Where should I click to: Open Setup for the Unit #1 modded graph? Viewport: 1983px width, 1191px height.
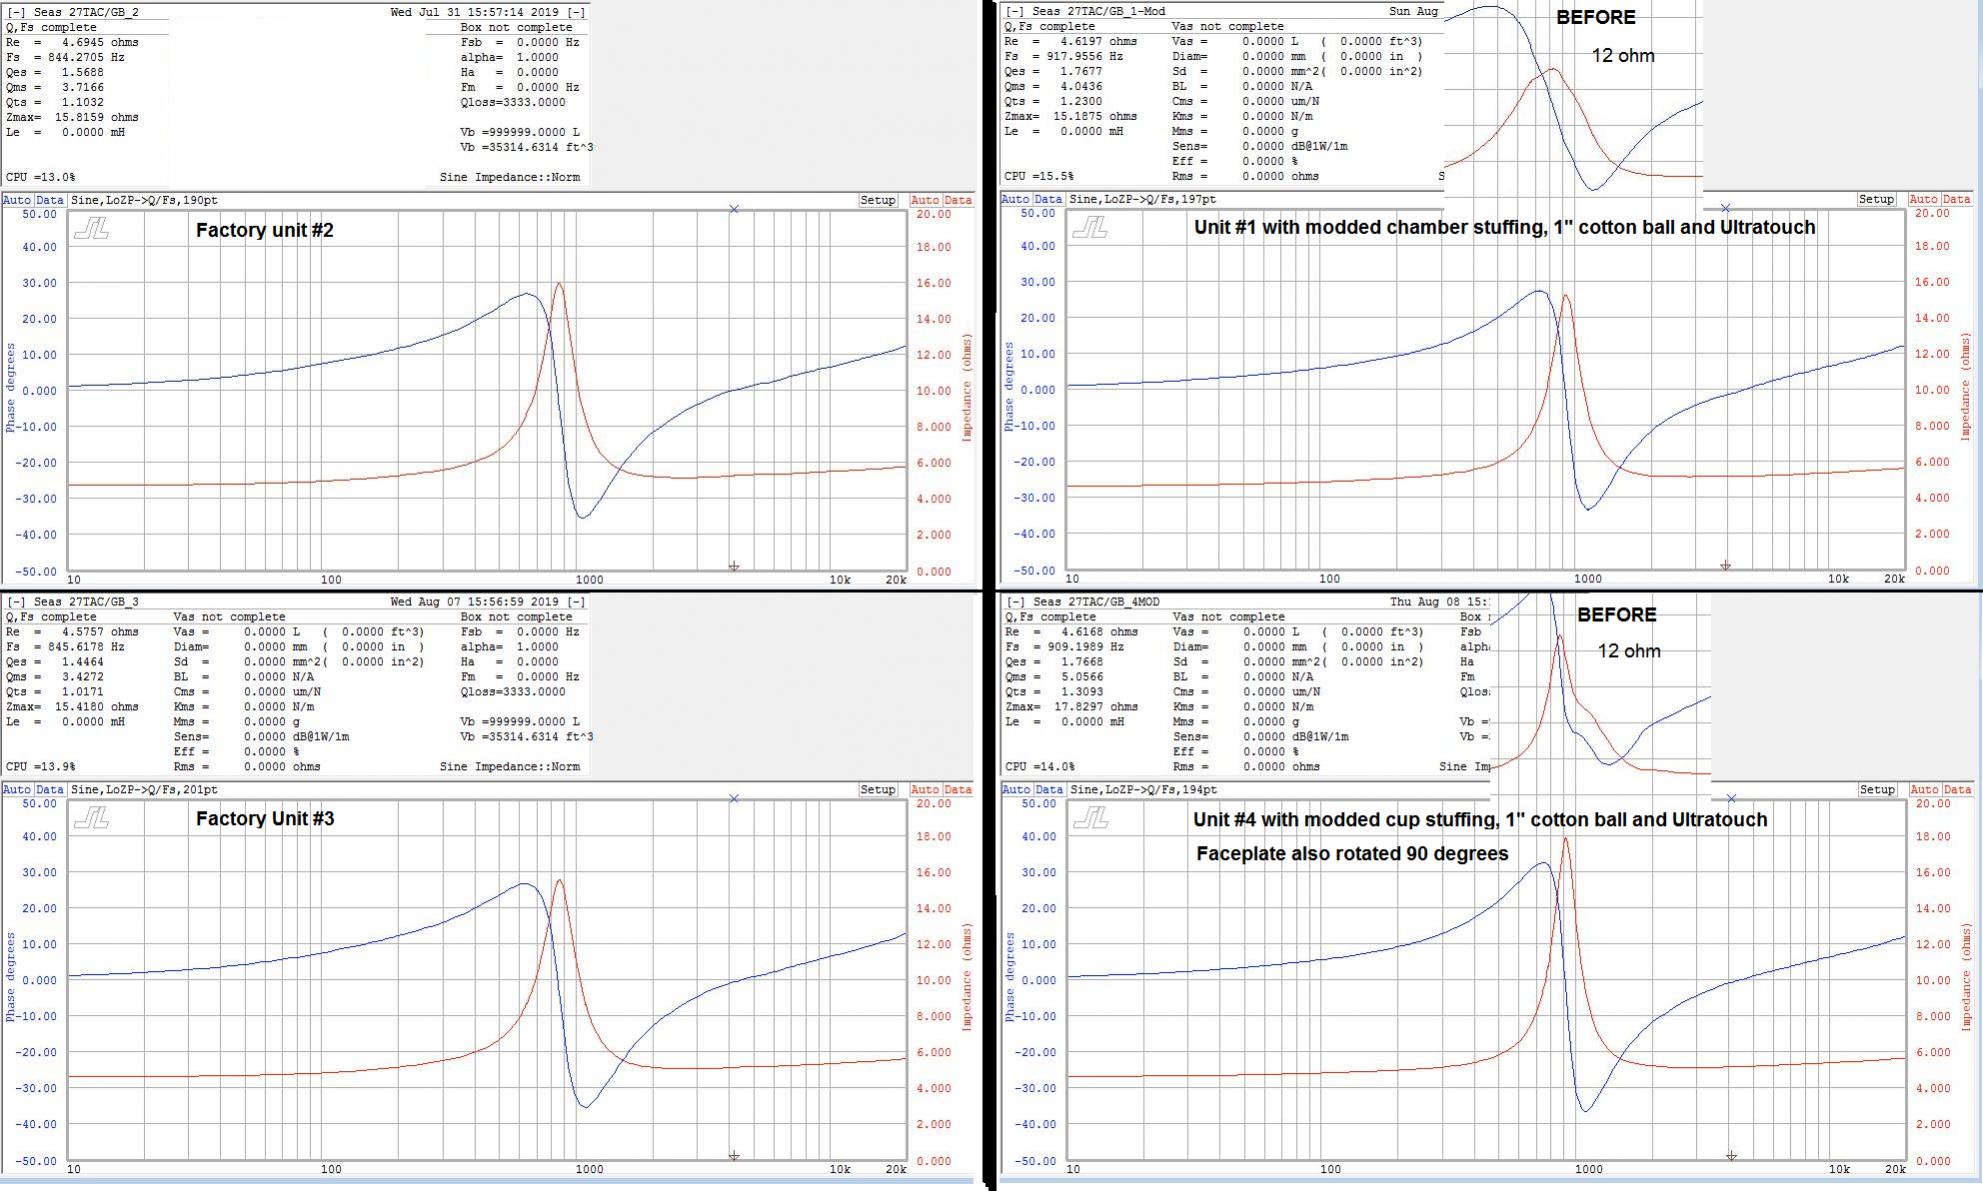1876,199
